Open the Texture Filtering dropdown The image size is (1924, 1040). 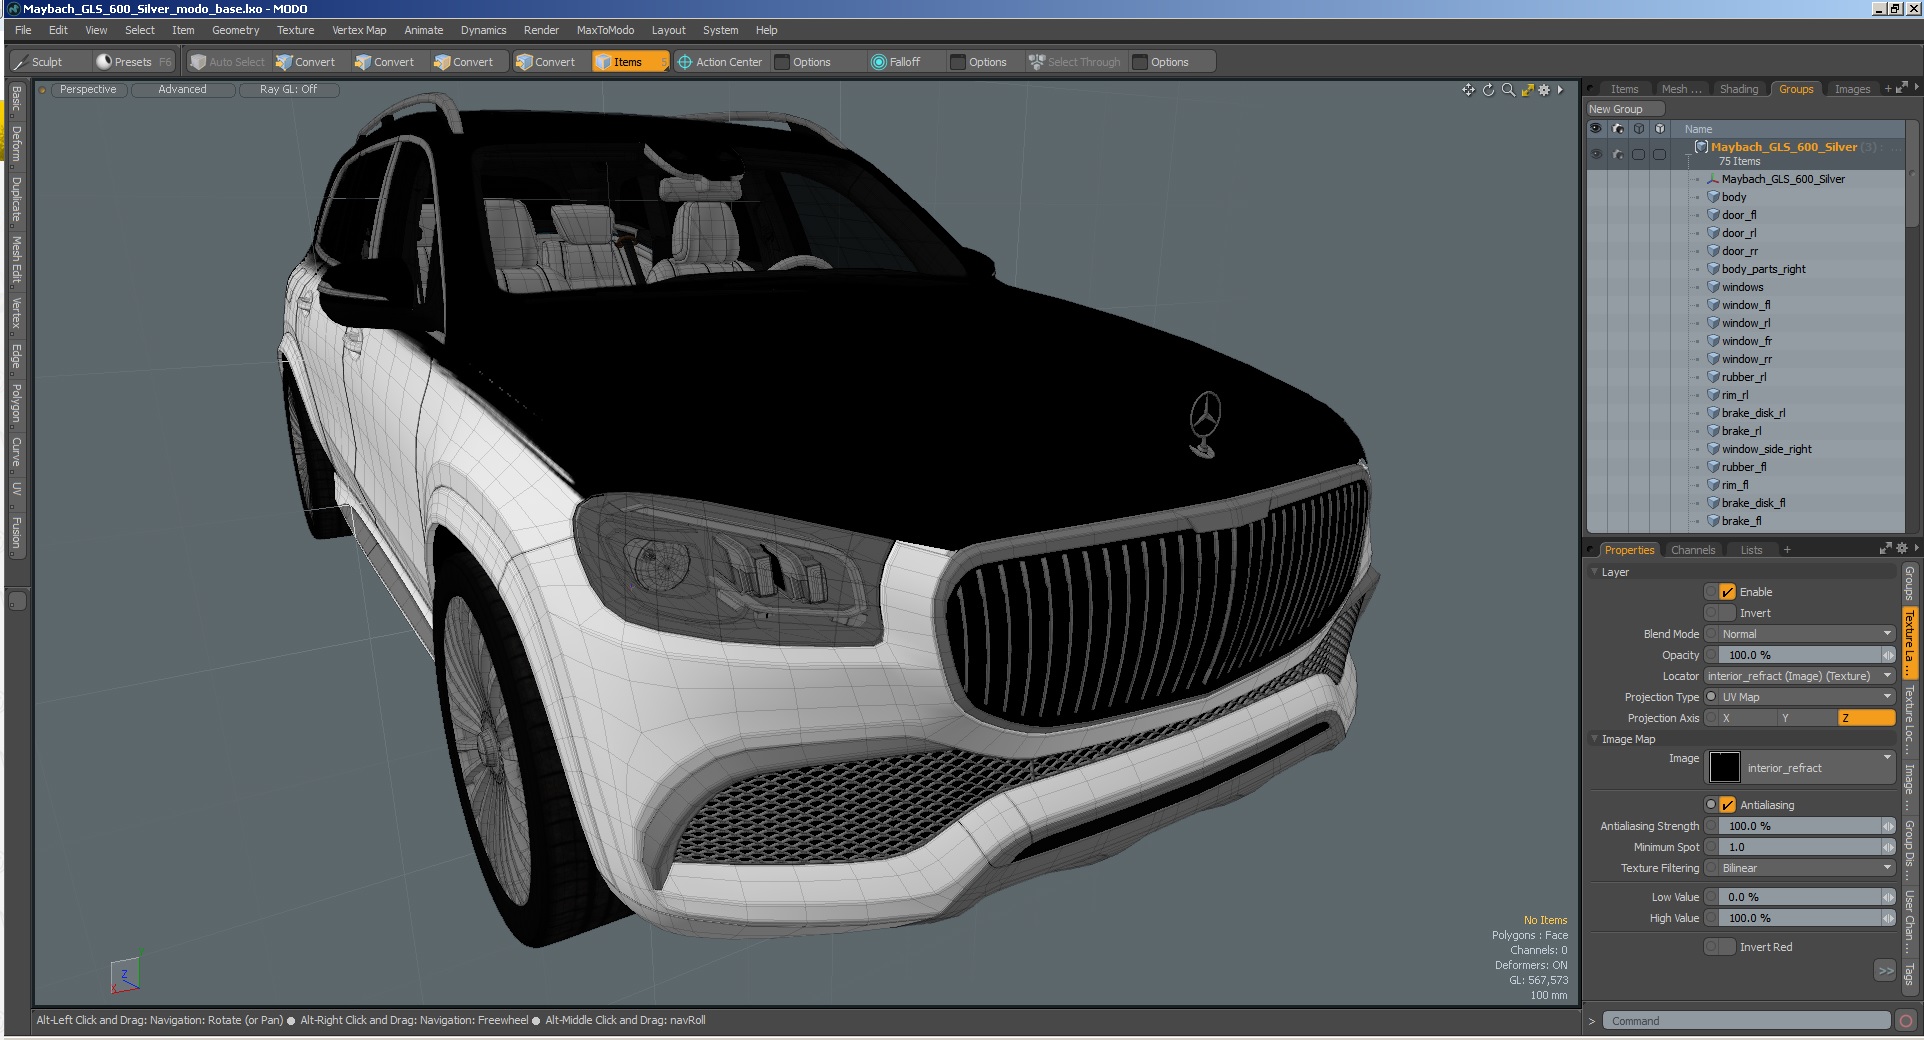pyautogui.click(x=1806, y=868)
